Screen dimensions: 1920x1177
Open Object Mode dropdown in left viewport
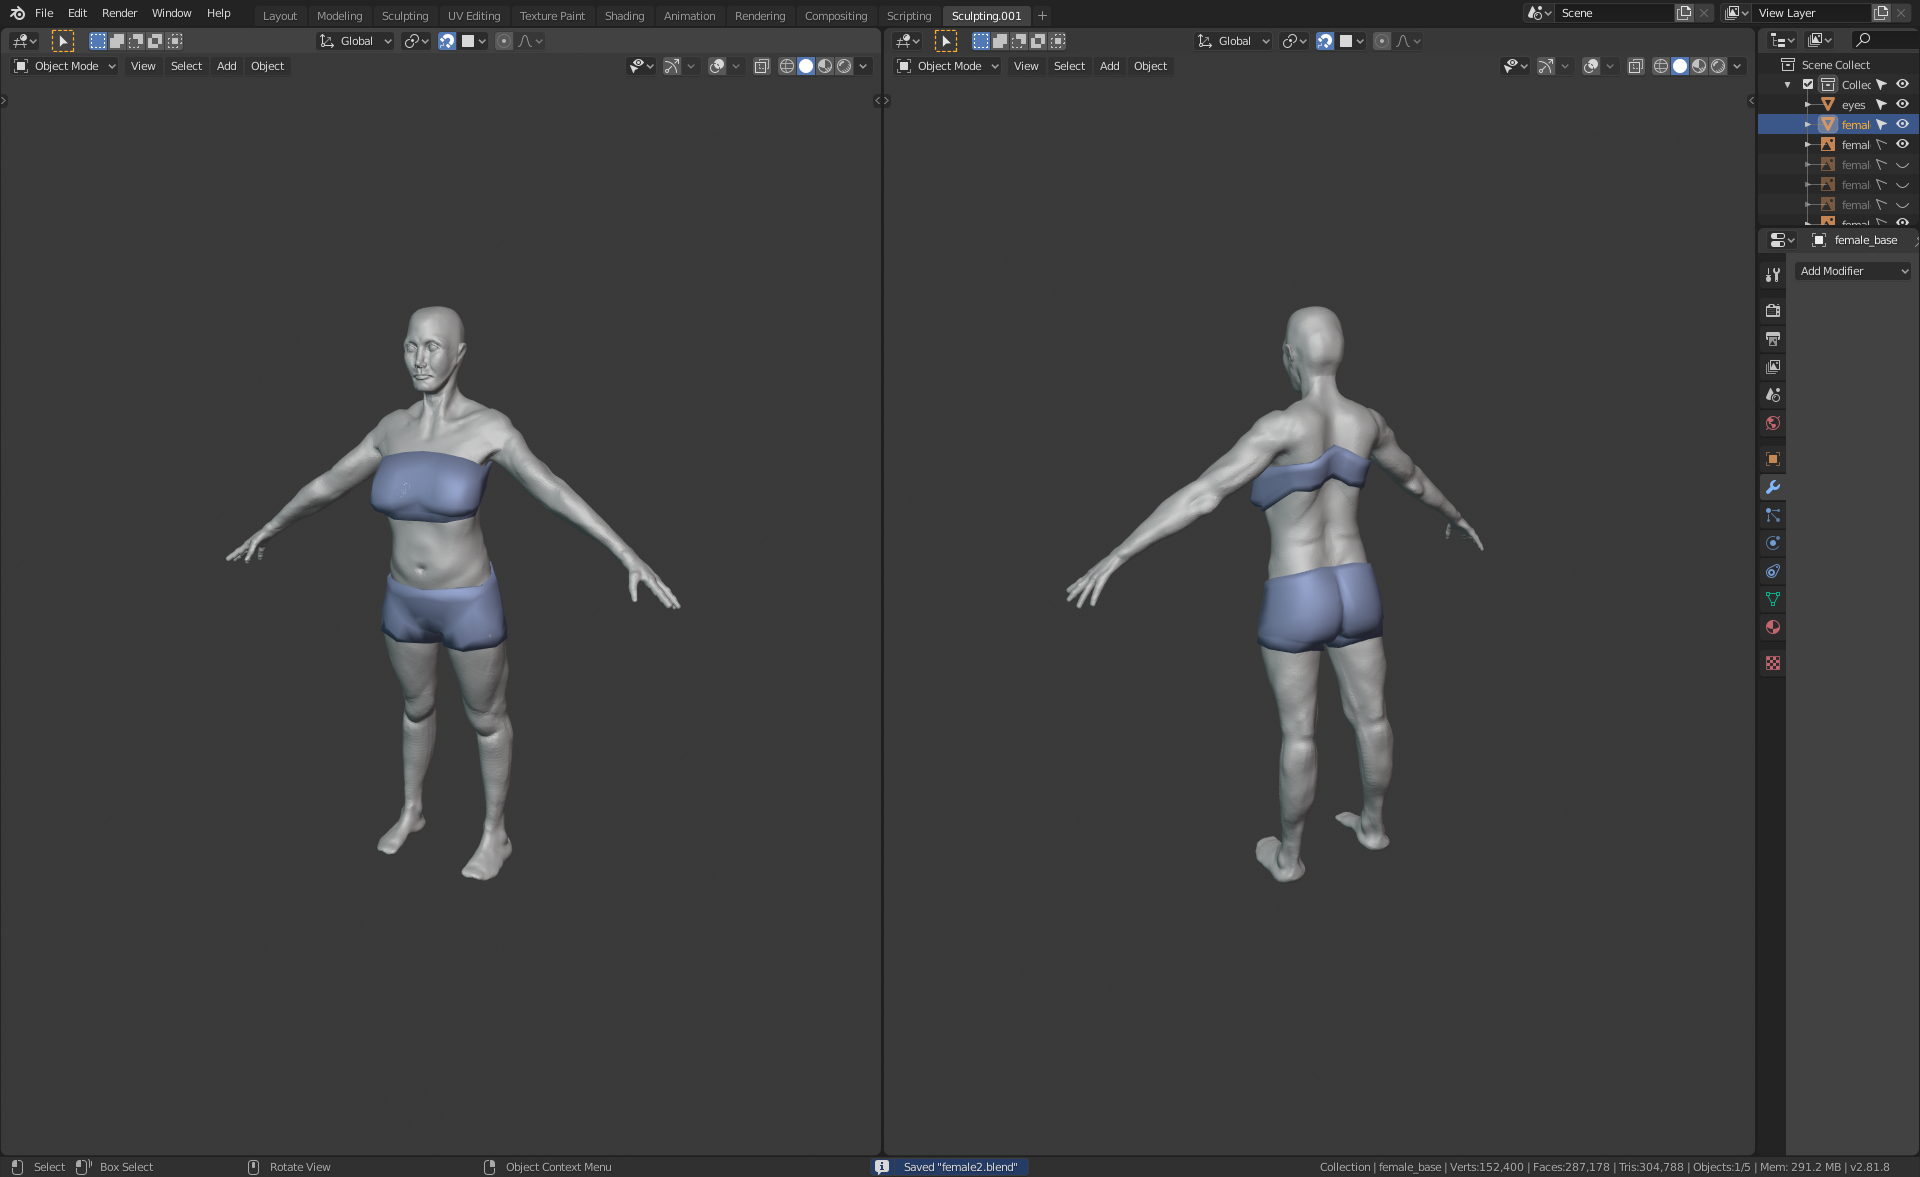pyautogui.click(x=65, y=66)
